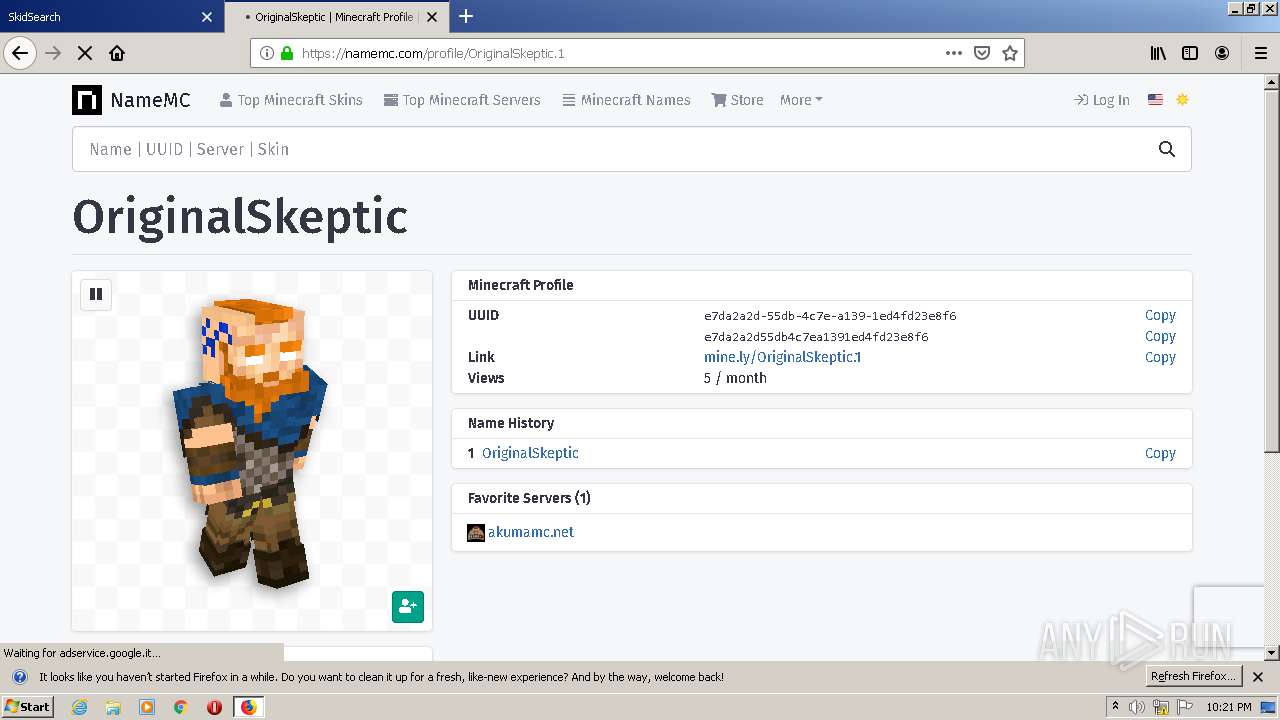This screenshot has width=1280, height=720.
Task: Copy the dashed UUID
Action: 1160,315
